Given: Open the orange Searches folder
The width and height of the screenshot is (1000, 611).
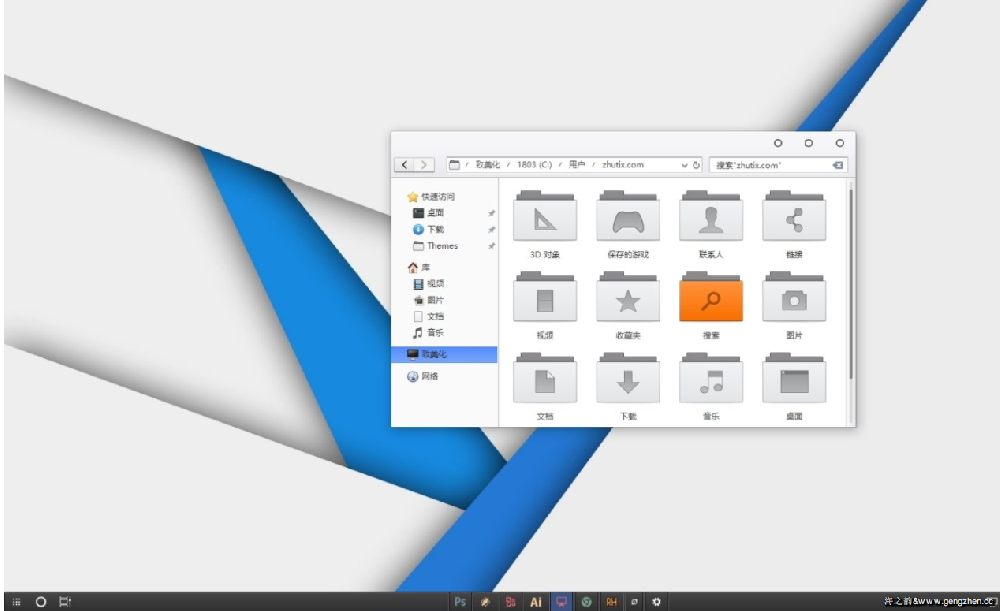Looking at the screenshot, I should tap(711, 298).
